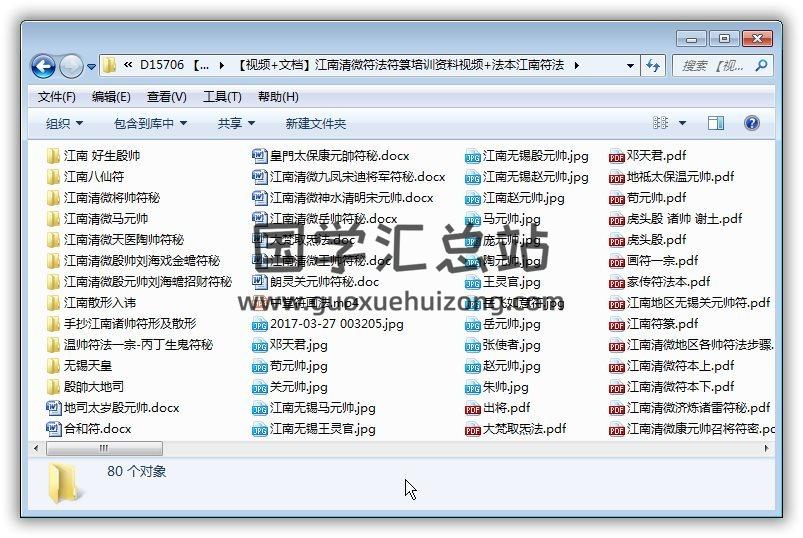Expand arrow after 江南符法 breadcrumb
This screenshot has width=803, height=538.
[x=577, y=66]
